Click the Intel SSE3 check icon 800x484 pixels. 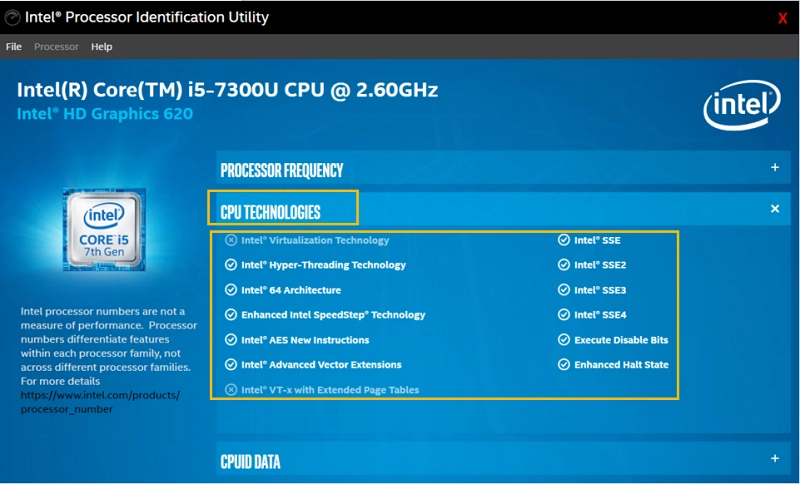click(564, 290)
